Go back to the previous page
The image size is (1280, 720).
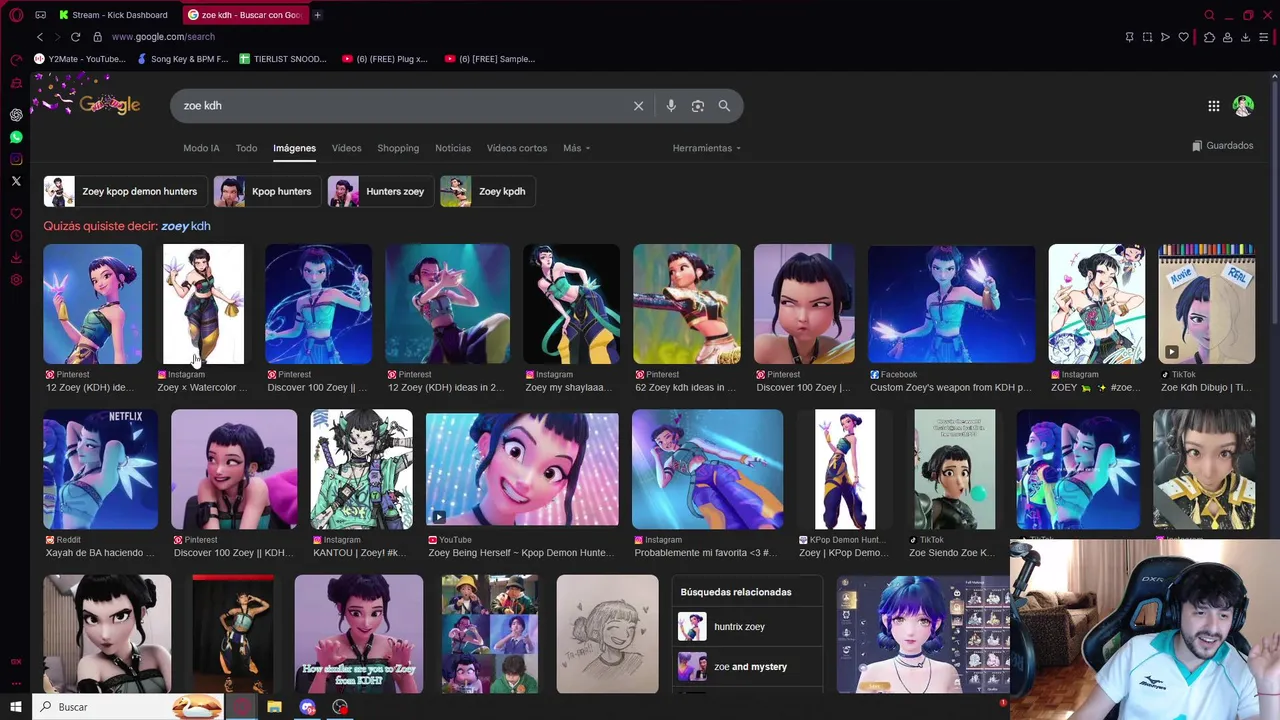[40, 37]
